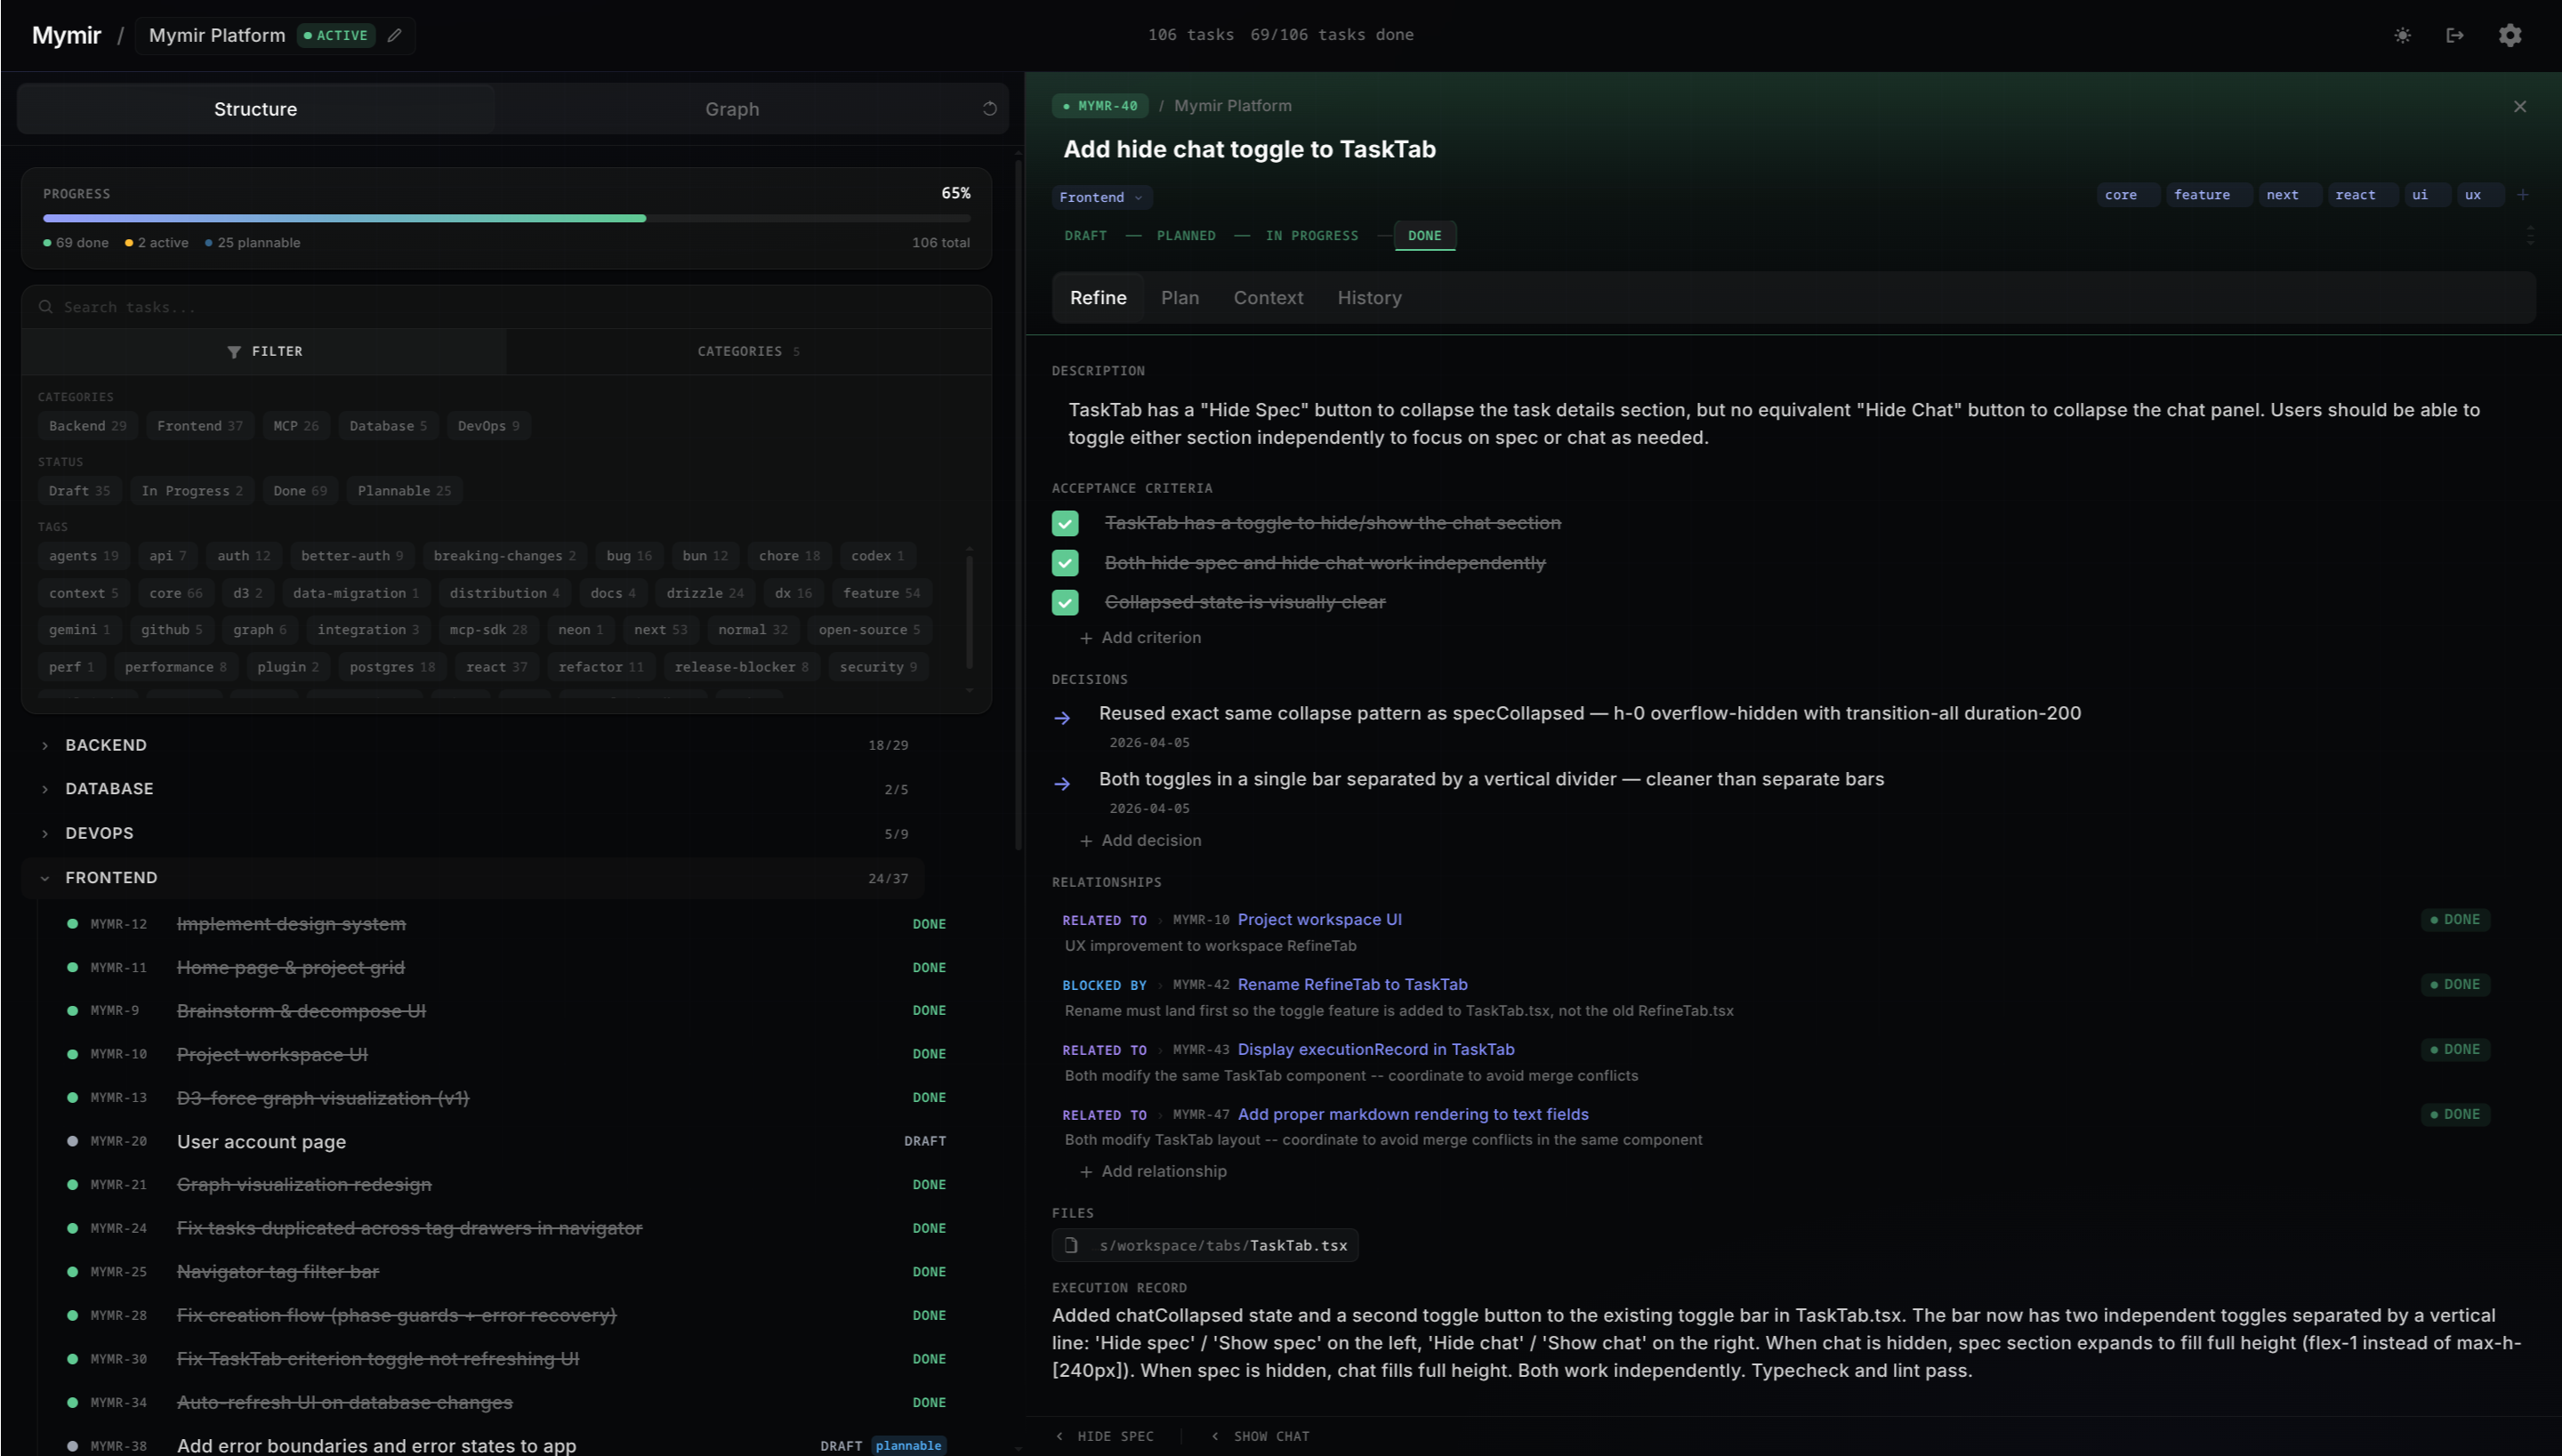Click the logout arrow icon
Screen dimensions: 2562x1456
click(x=2455, y=35)
